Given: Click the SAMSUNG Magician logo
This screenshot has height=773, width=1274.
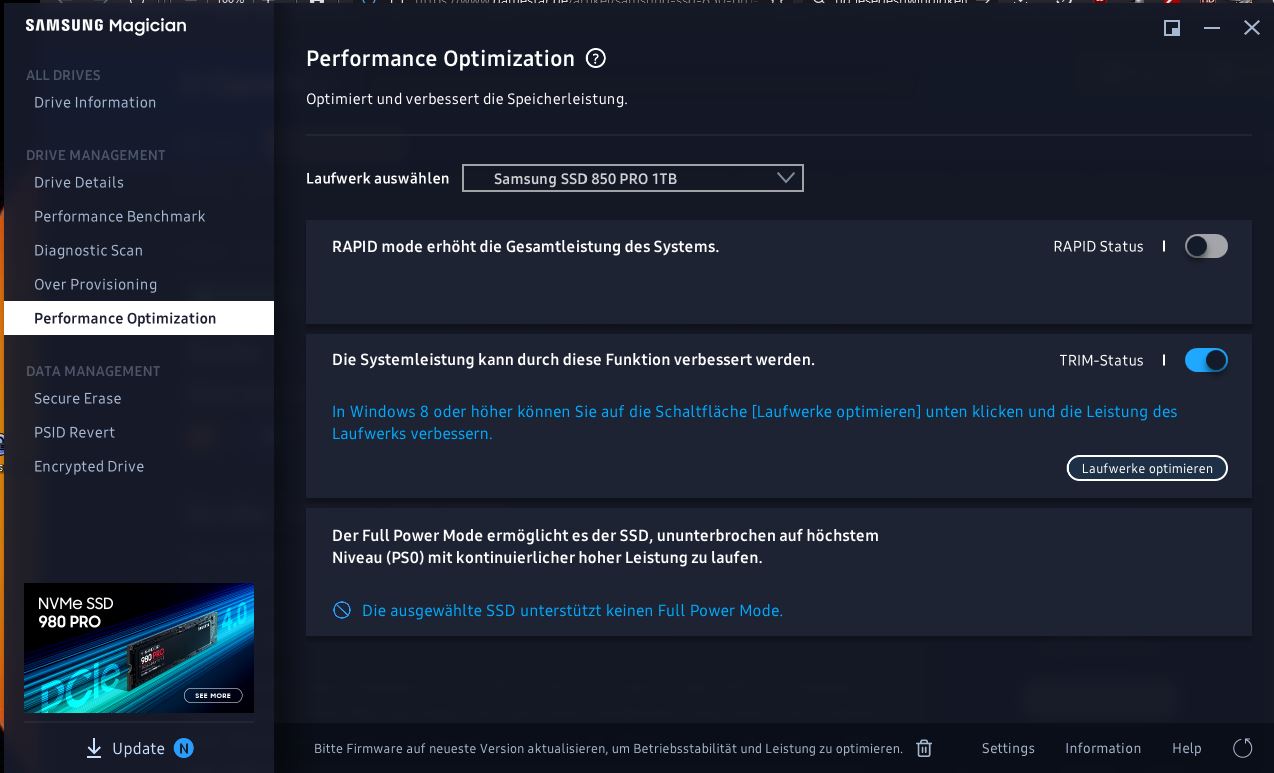Looking at the screenshot, I should (x=106, y=26).
